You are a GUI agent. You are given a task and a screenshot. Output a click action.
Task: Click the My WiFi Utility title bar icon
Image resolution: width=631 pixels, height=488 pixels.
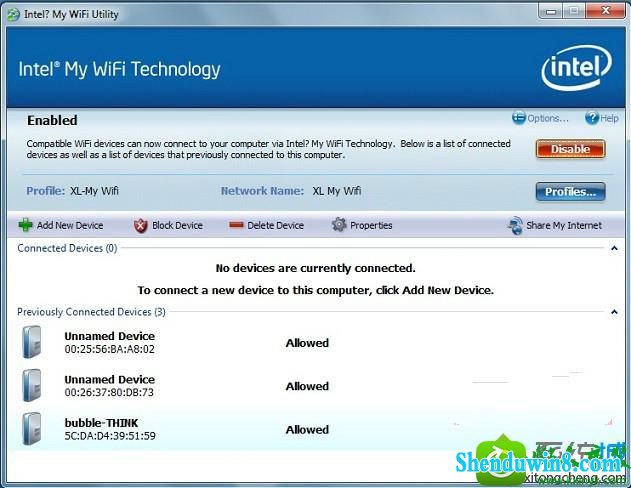[x=13, y=15]
